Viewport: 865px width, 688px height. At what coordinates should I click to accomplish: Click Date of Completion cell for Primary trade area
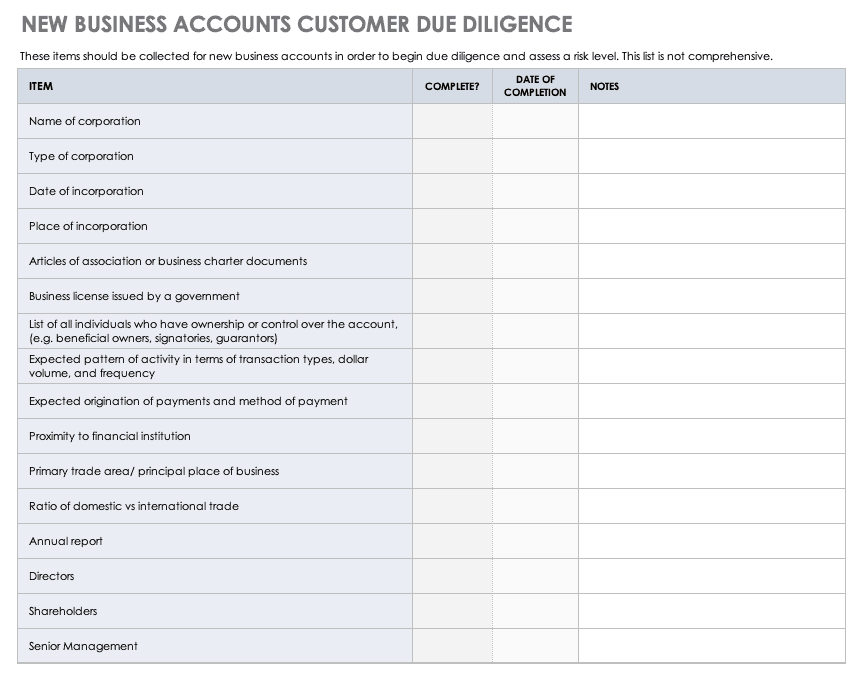(x=535, y=471)
